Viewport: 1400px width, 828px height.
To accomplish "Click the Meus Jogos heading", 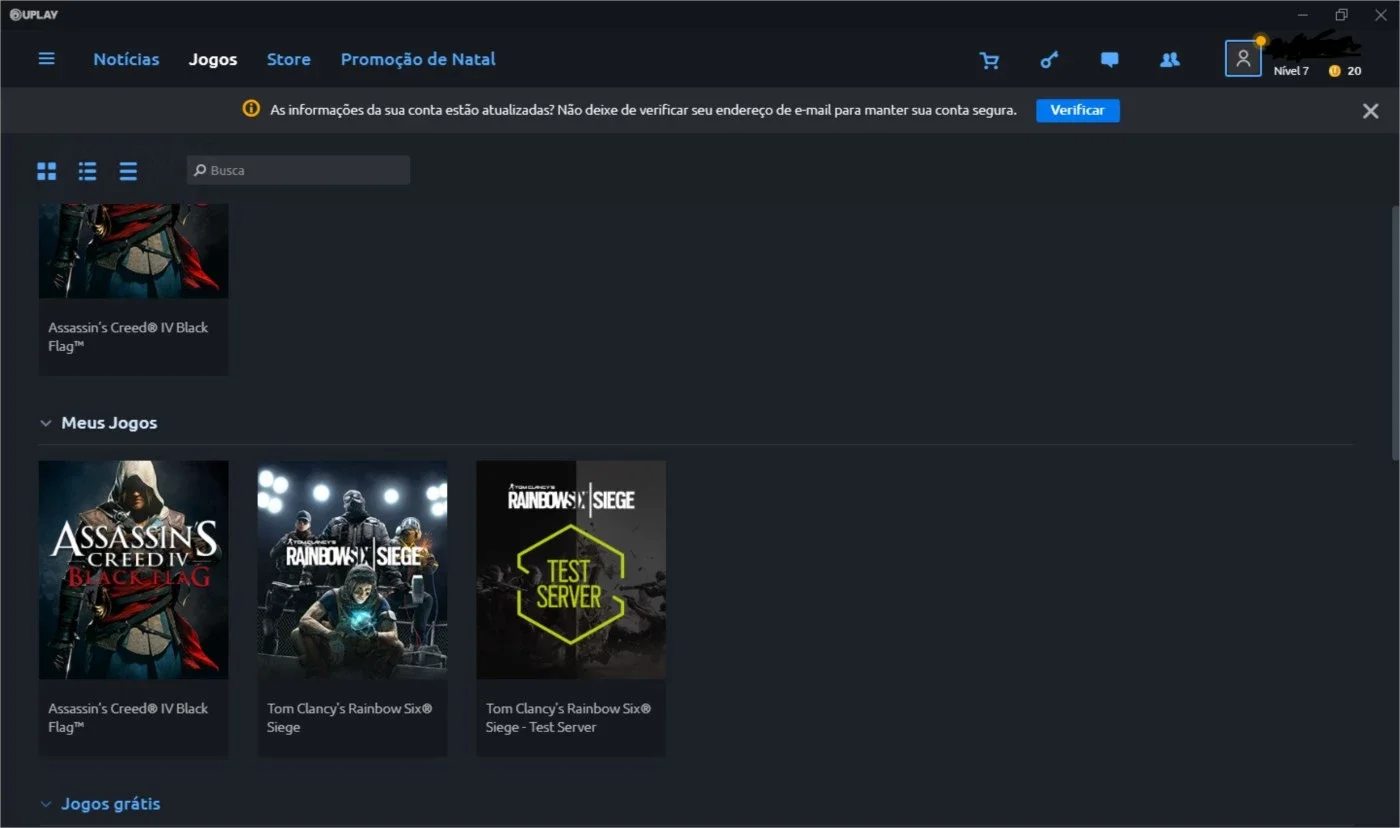I will [x=109, y=423].
